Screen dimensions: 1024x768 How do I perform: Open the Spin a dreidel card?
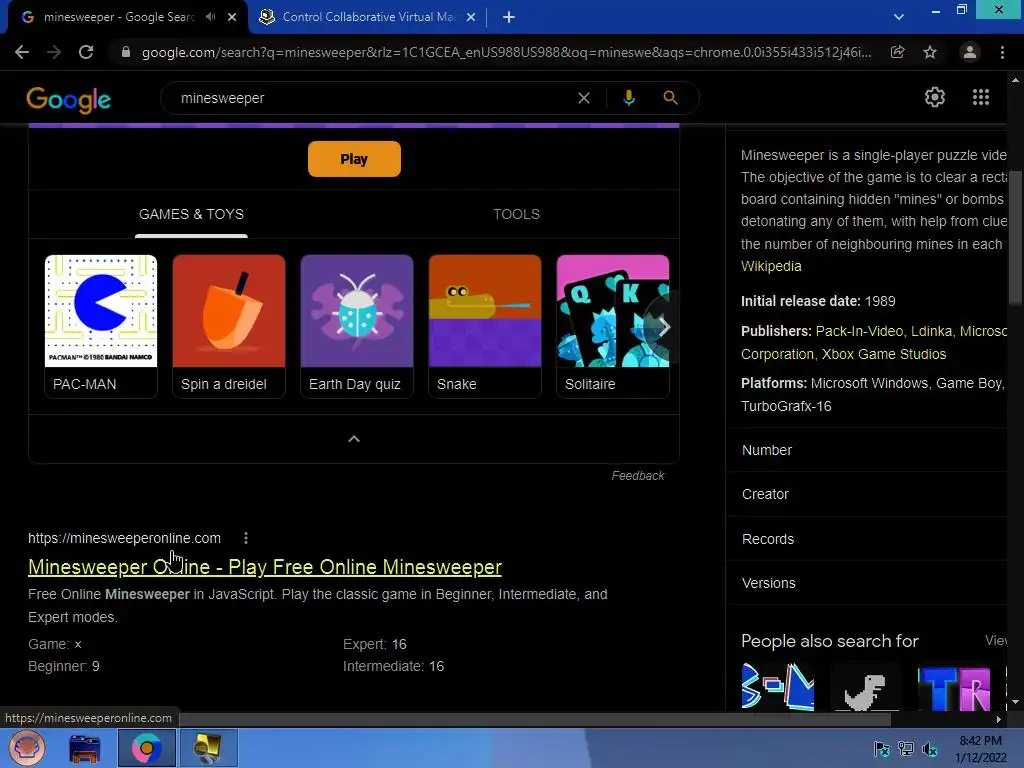(229, 326)
